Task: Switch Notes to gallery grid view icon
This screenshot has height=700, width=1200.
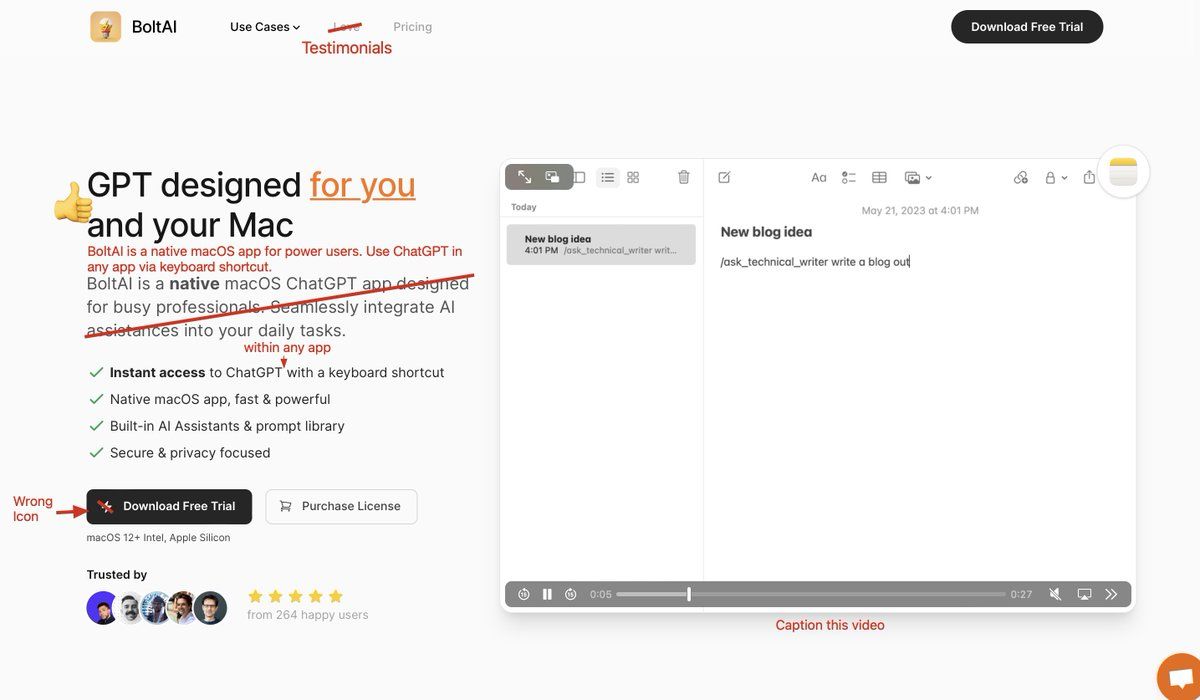Action: click(x=633, y=177)
